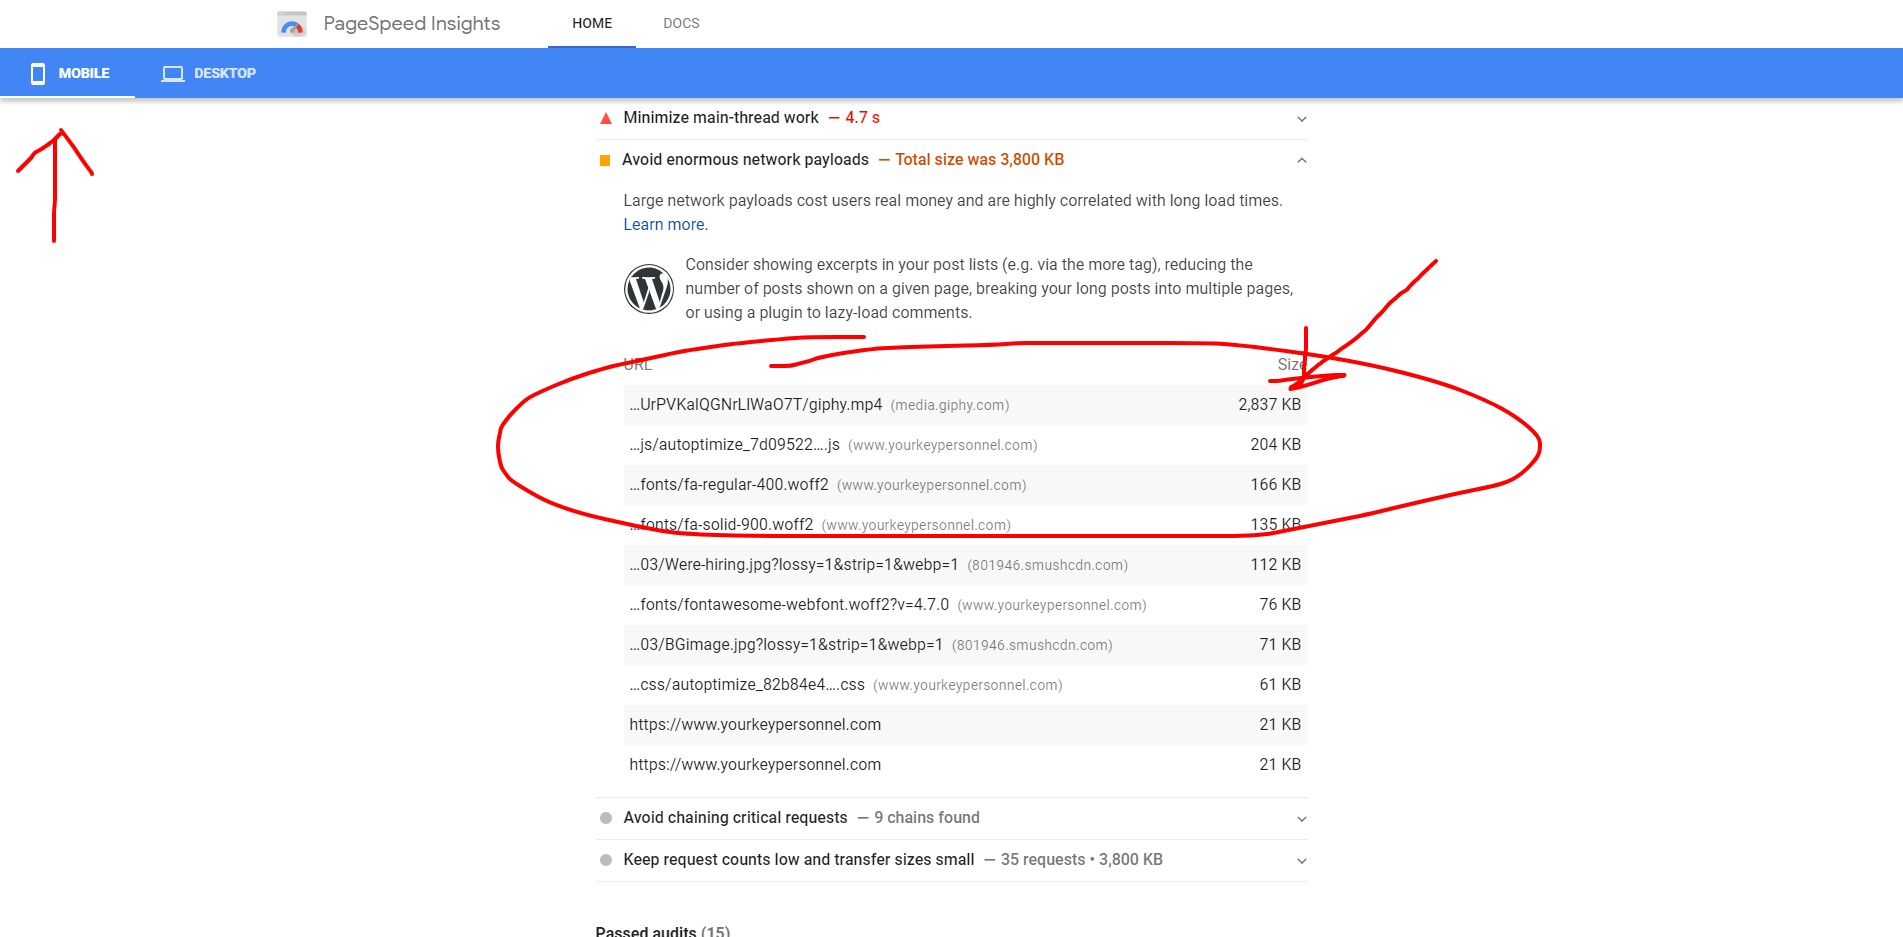Click the PageSpeed Insights logo icon
This screenshot has width=1903, height=937.
[292, 24]
